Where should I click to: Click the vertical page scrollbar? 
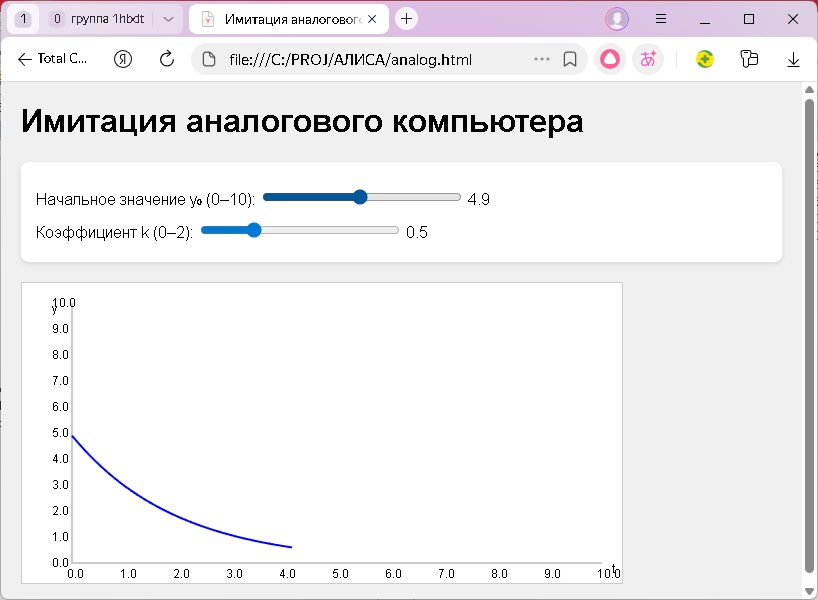[x=810, y=330]
